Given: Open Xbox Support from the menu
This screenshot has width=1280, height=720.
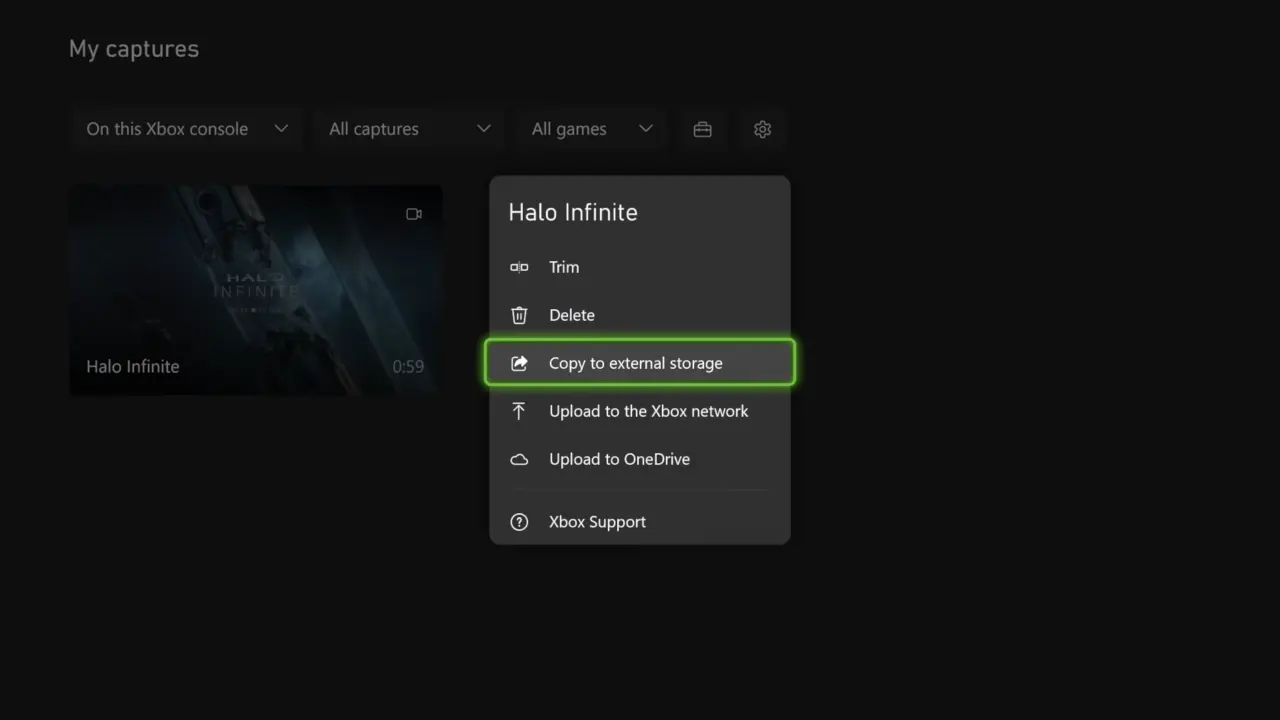Looking at the screenshot, I should (597, 521).
